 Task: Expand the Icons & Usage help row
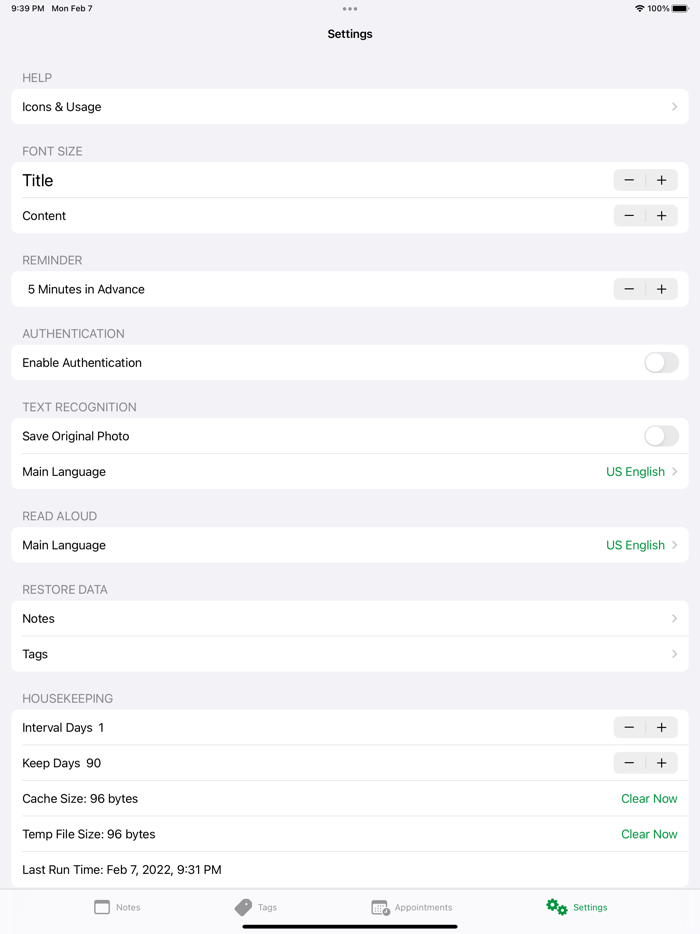coord(350,107)
